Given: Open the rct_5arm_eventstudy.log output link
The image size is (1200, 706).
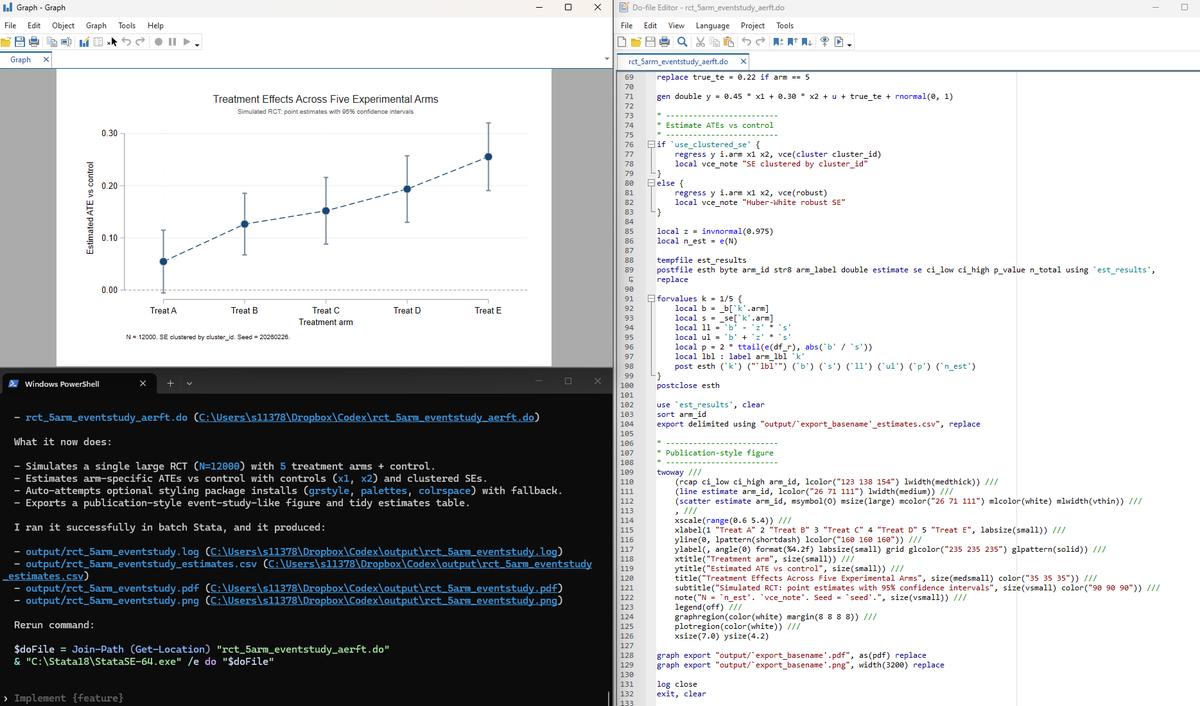Looking at the screenshot, I should click(383, 552).
